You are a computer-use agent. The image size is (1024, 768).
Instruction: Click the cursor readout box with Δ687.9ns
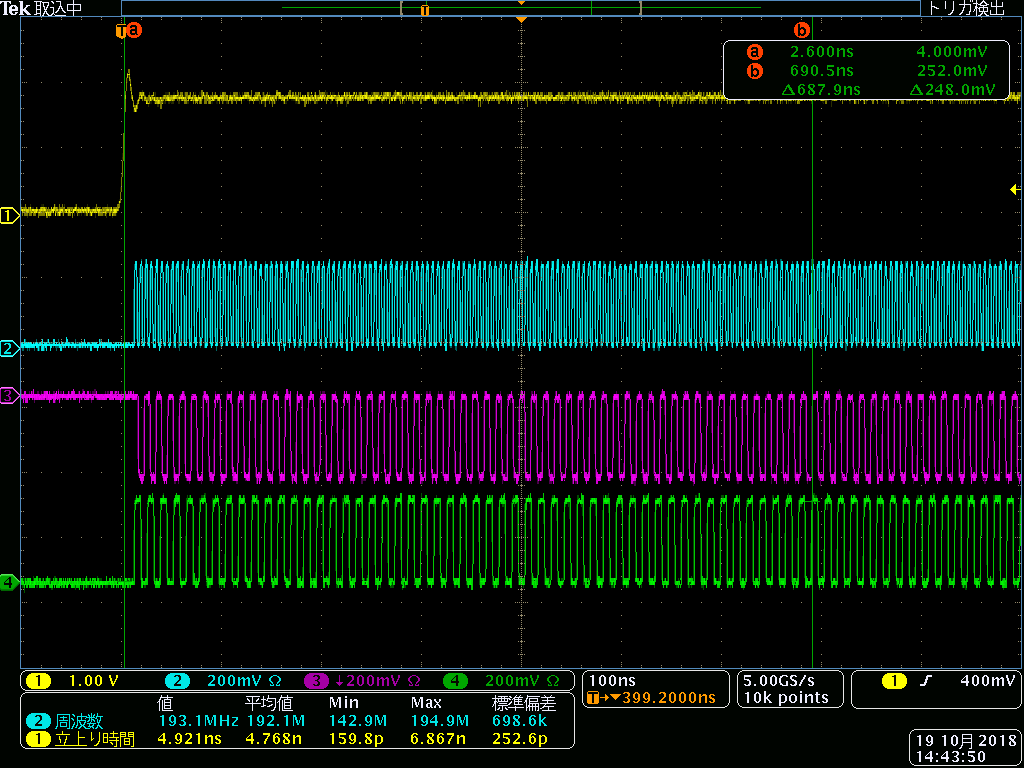point(870,71)
